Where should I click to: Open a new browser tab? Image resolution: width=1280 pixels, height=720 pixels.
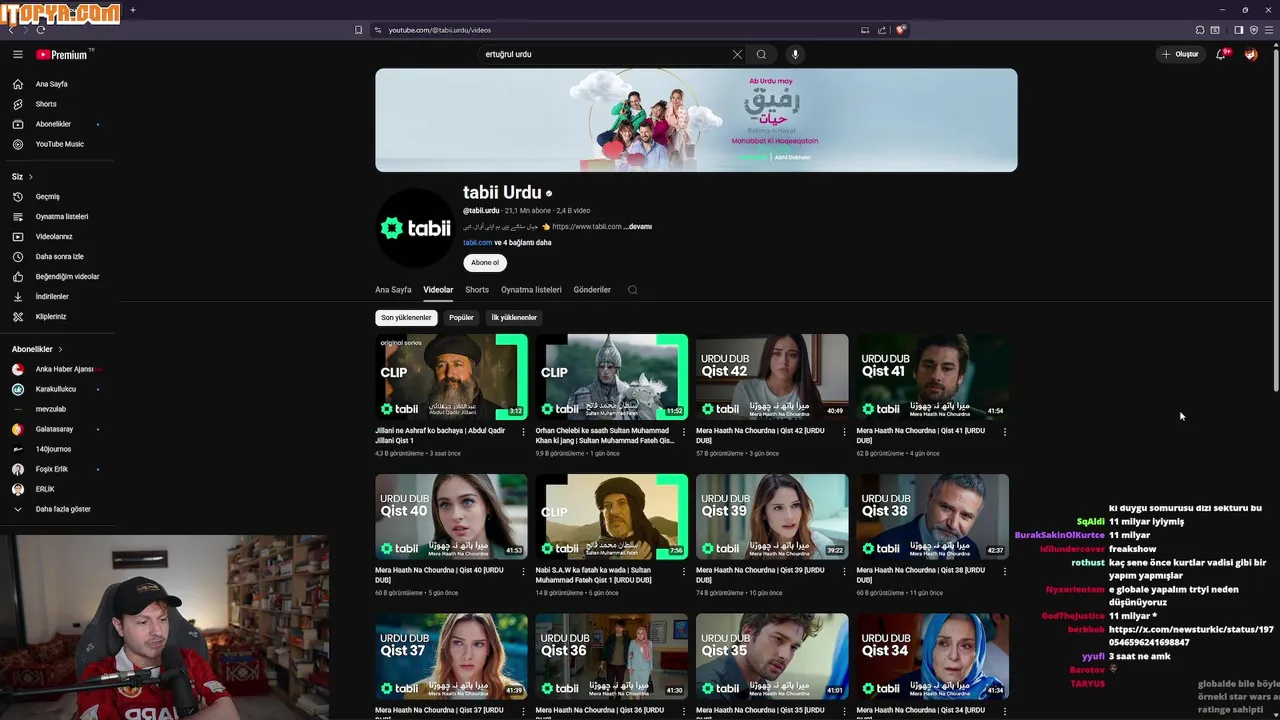point(132,10)
